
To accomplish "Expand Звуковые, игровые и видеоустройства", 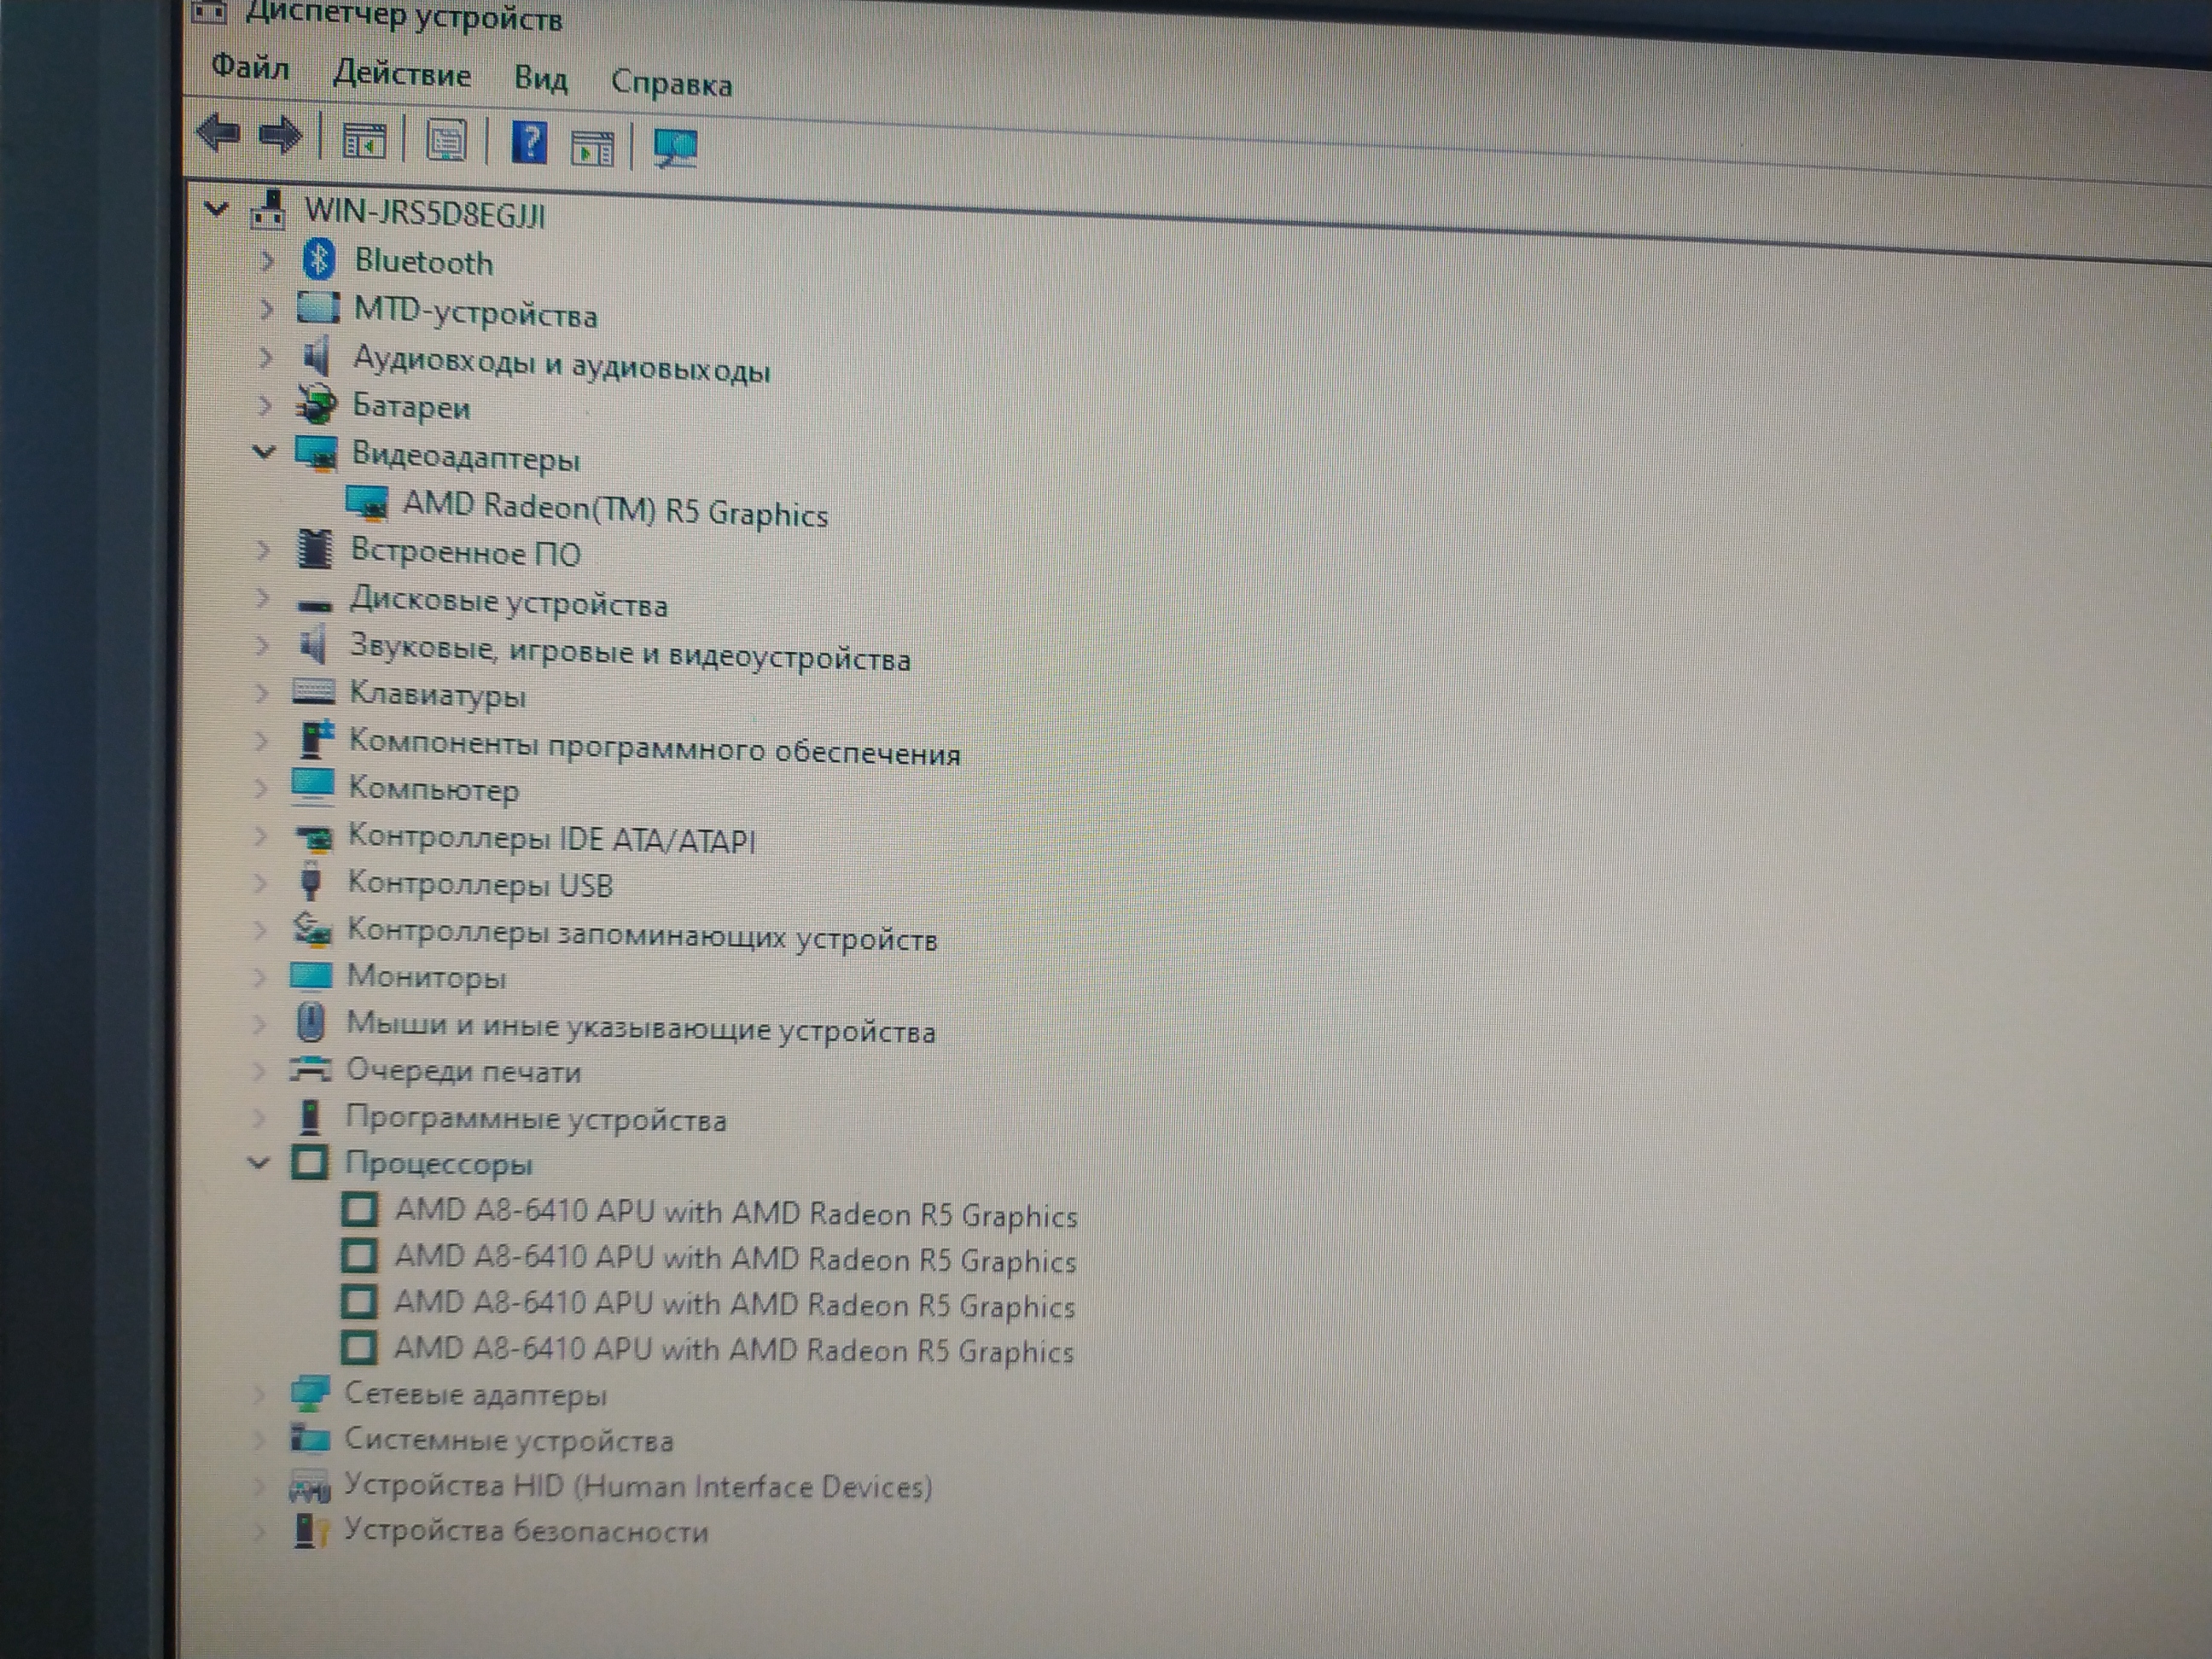I will coord(262,645).
